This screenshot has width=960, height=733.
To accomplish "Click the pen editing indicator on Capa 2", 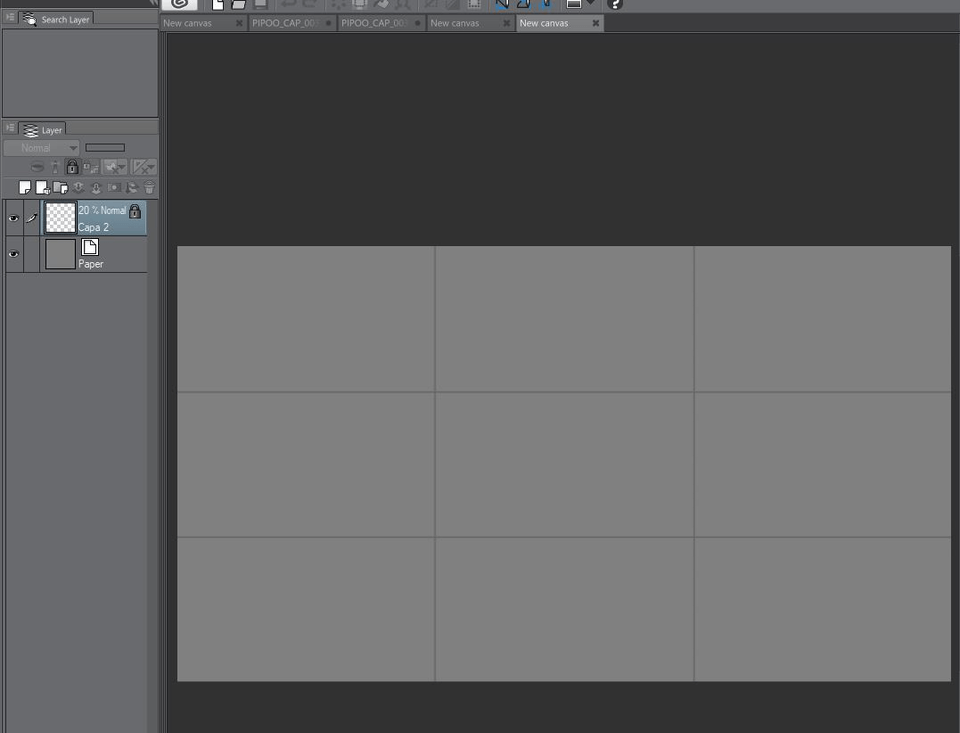I will click(x=32, y=218).
